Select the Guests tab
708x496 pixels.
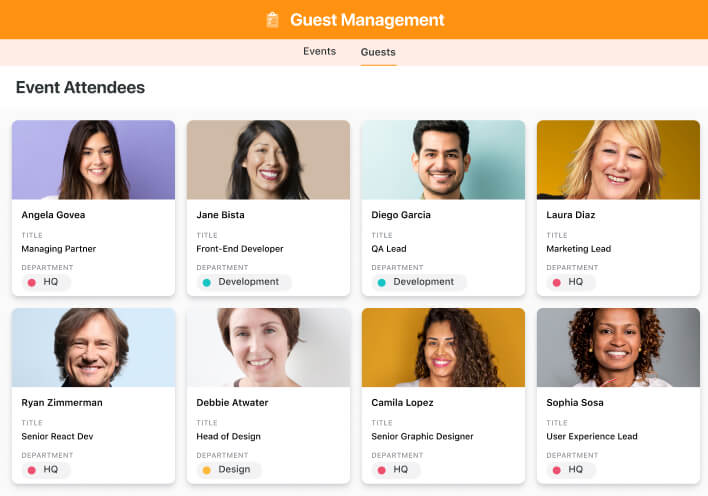click(x=378, y=52)
